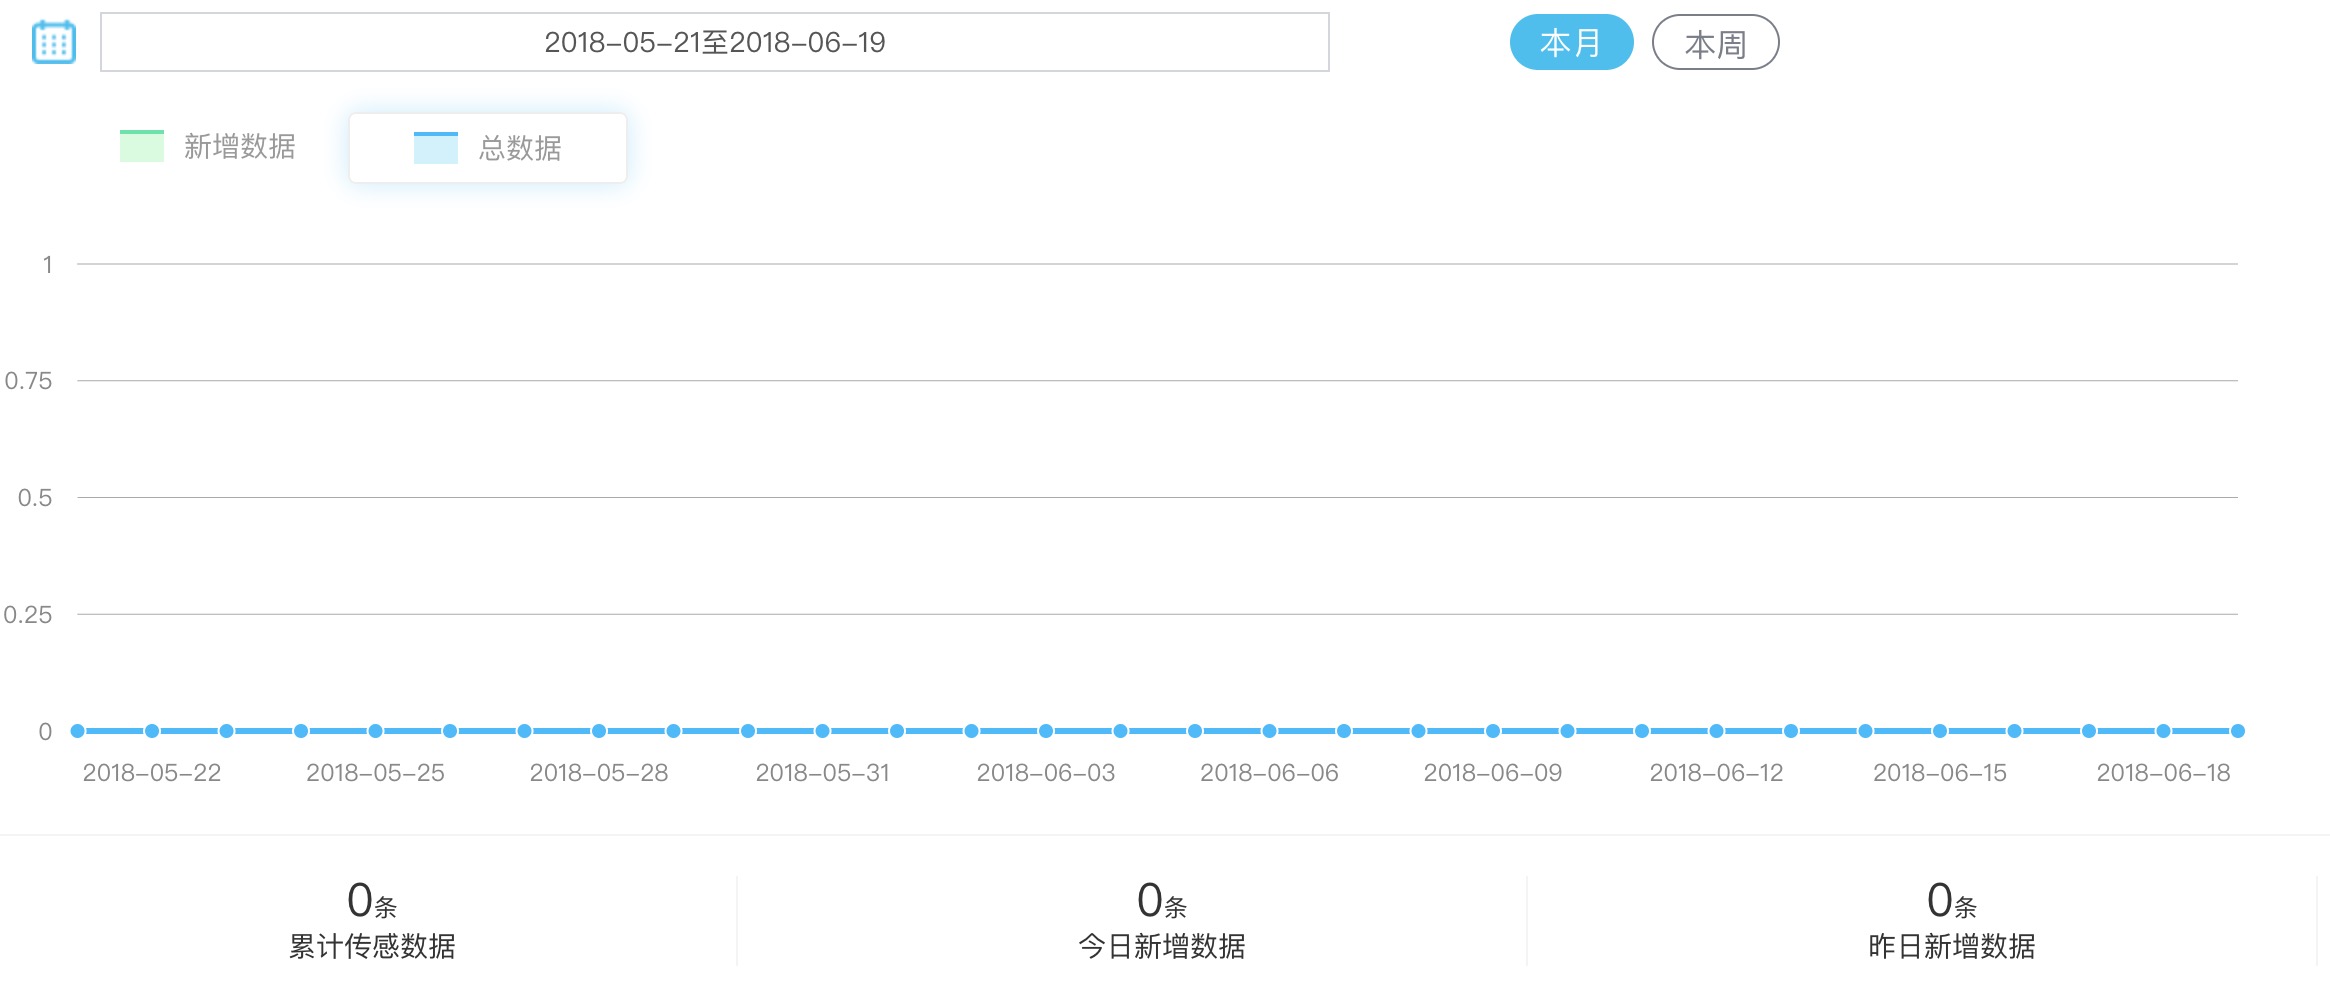Switch to the 本周 (this week) button
The height and width of the screenshot is (994, 2330).
coord(1715,43)
